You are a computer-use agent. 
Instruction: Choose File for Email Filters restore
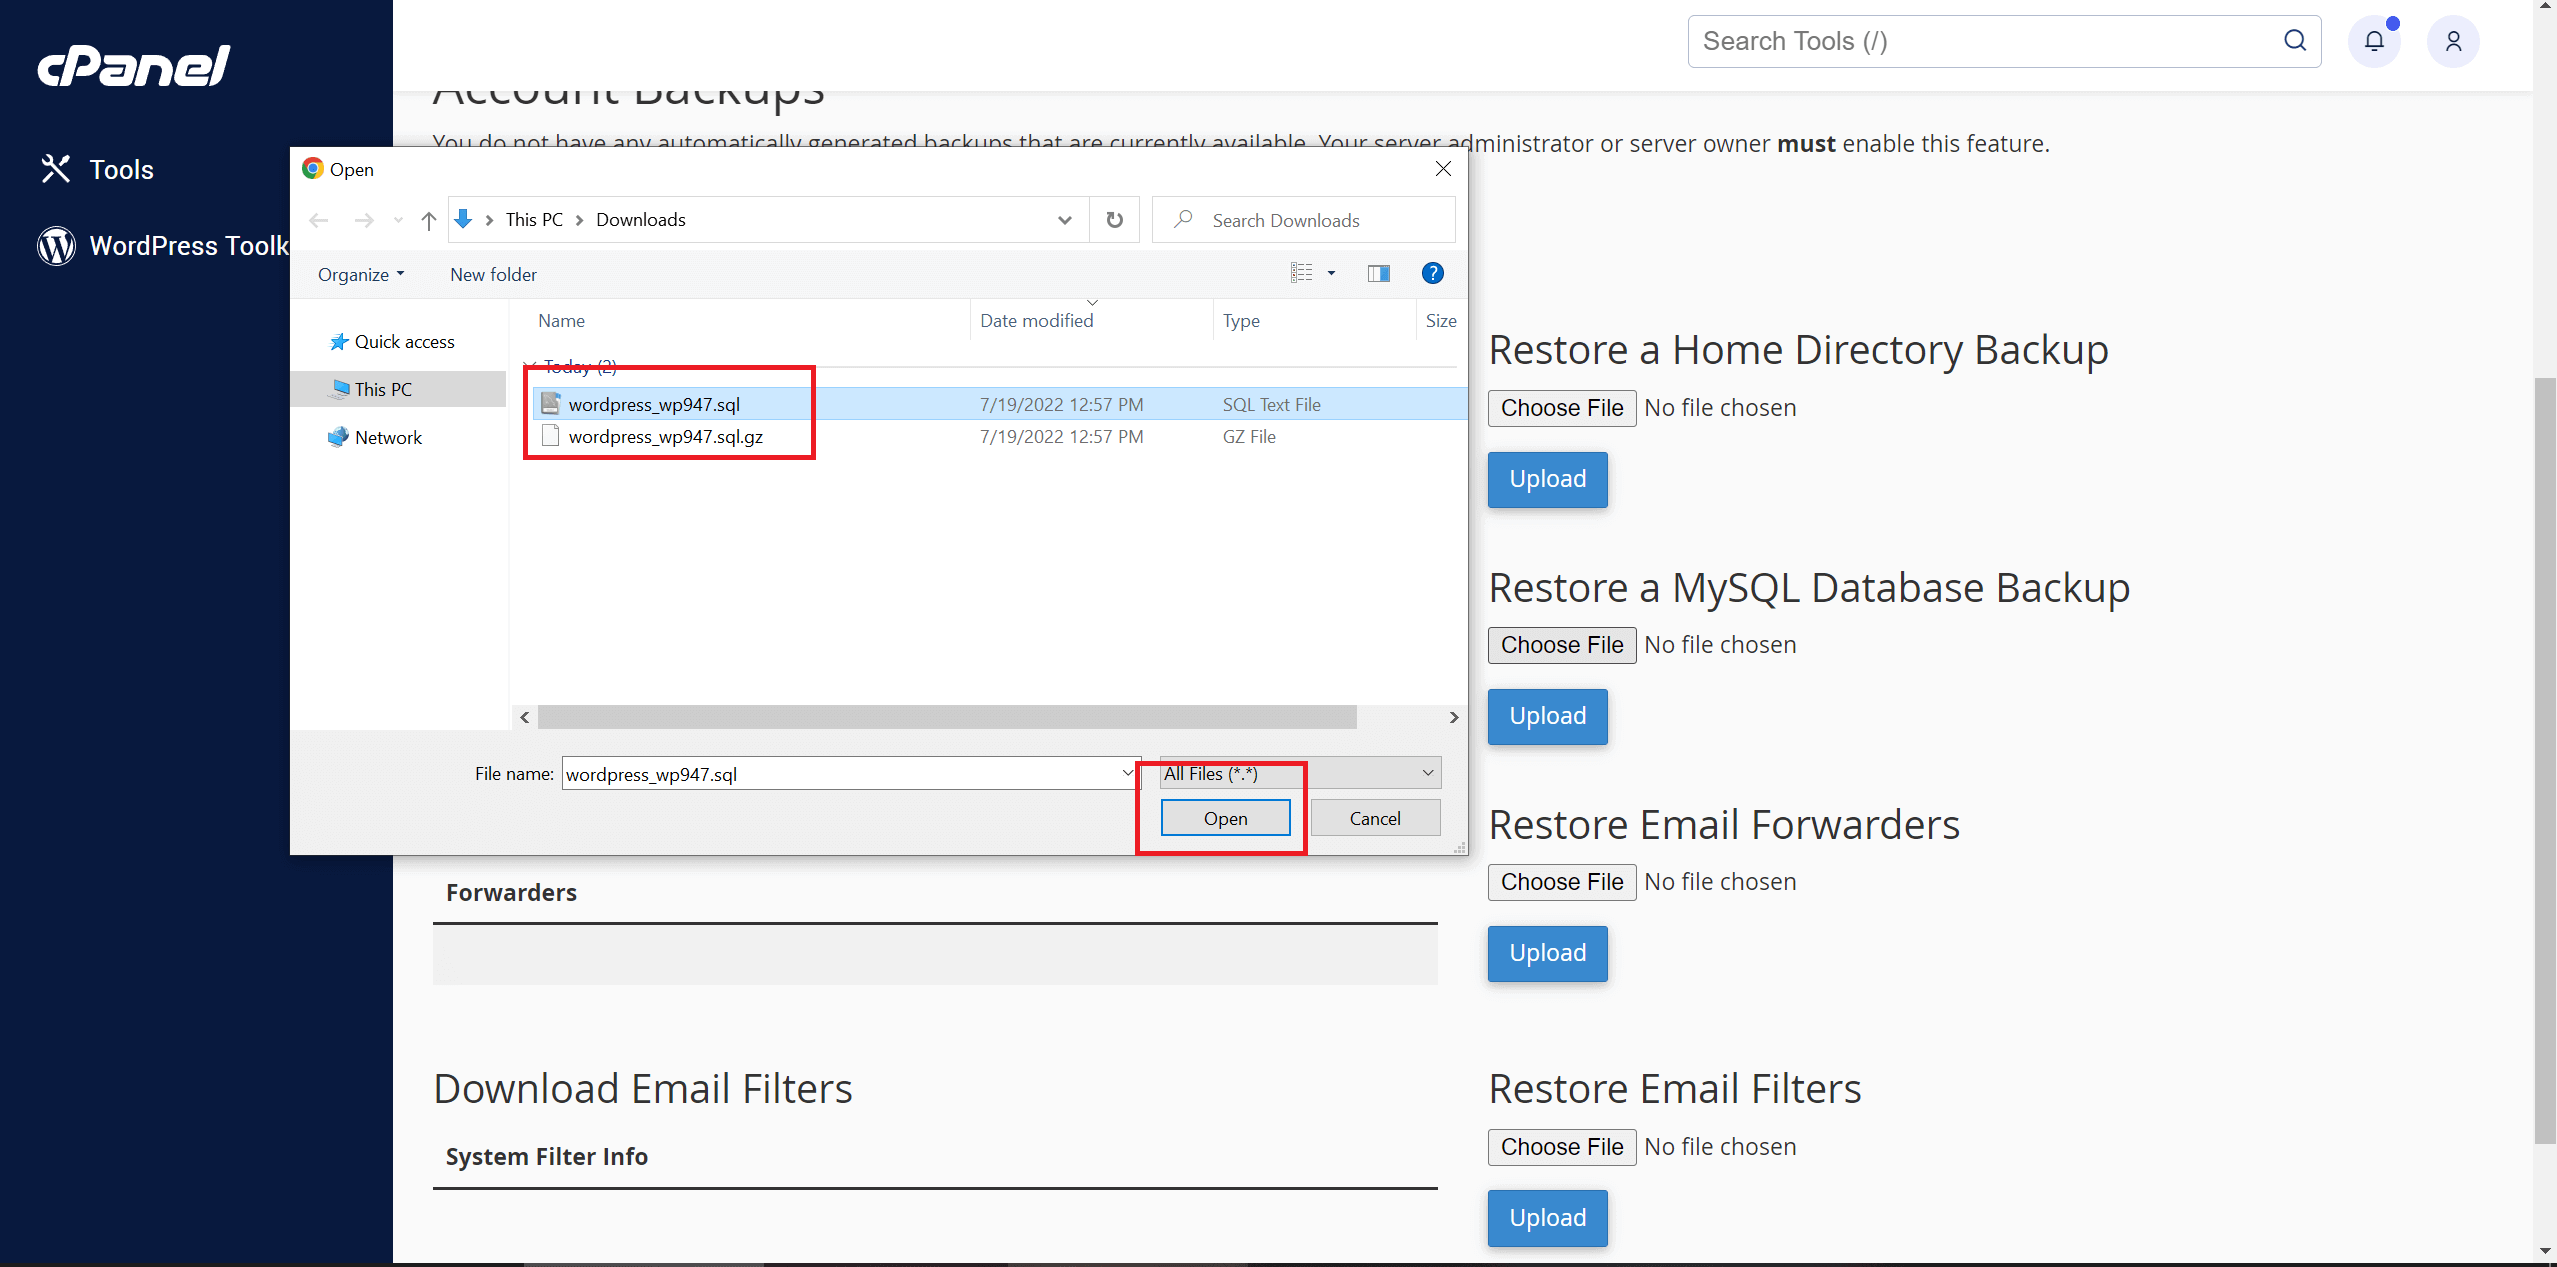(1562, 1148)
